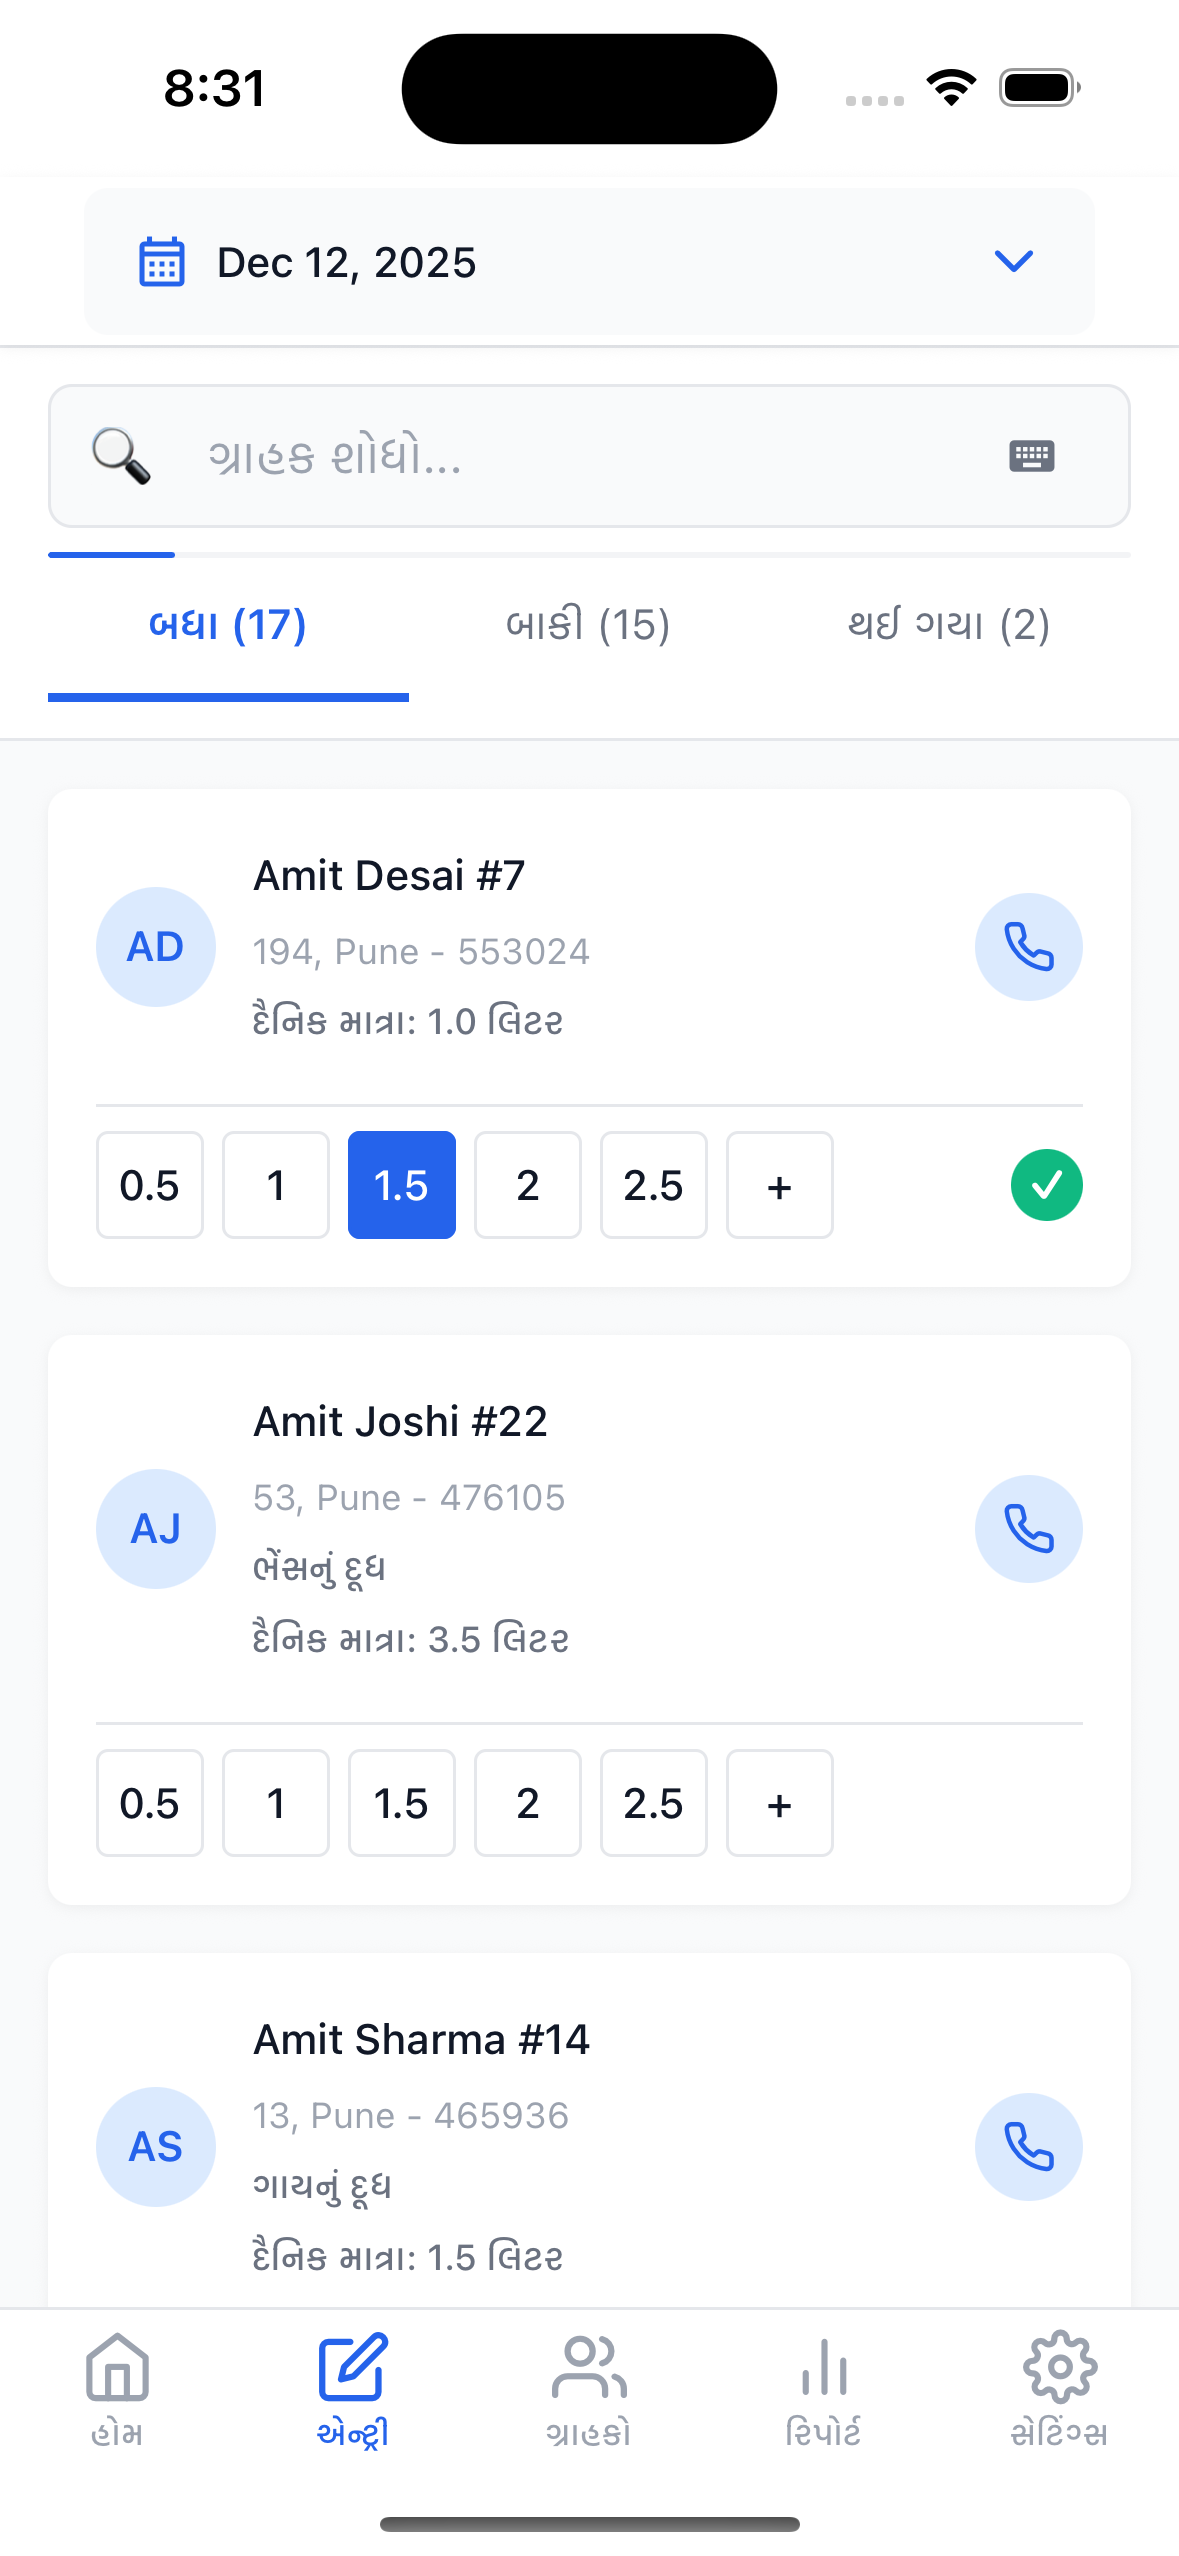Call Amit Sharma via phone icon

(x=1028, y=2146)
